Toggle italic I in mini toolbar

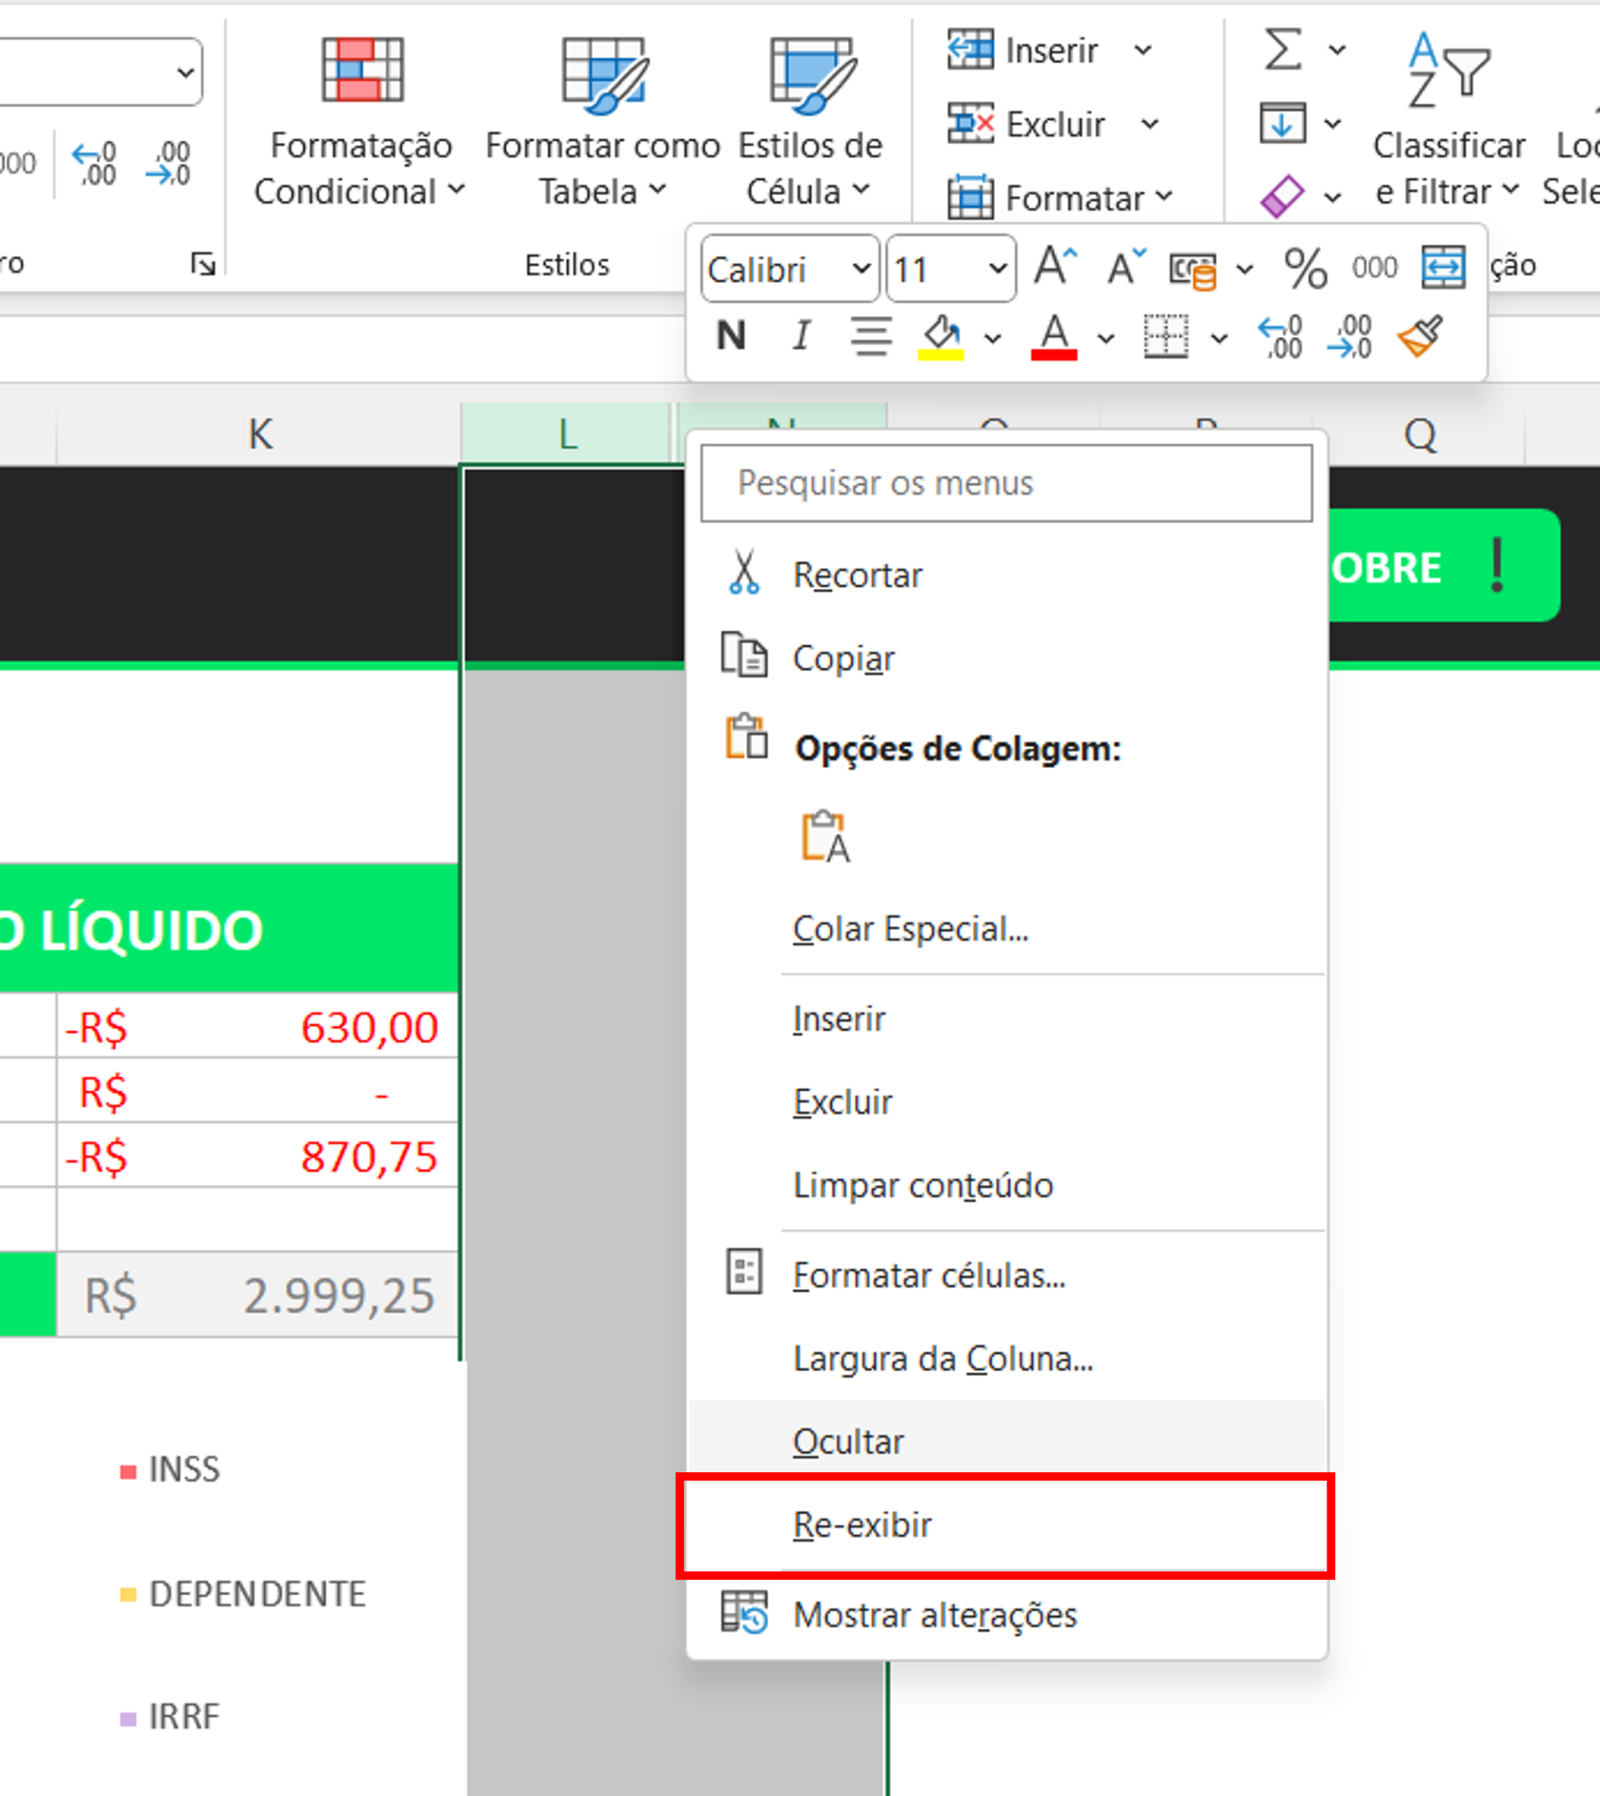801,336
